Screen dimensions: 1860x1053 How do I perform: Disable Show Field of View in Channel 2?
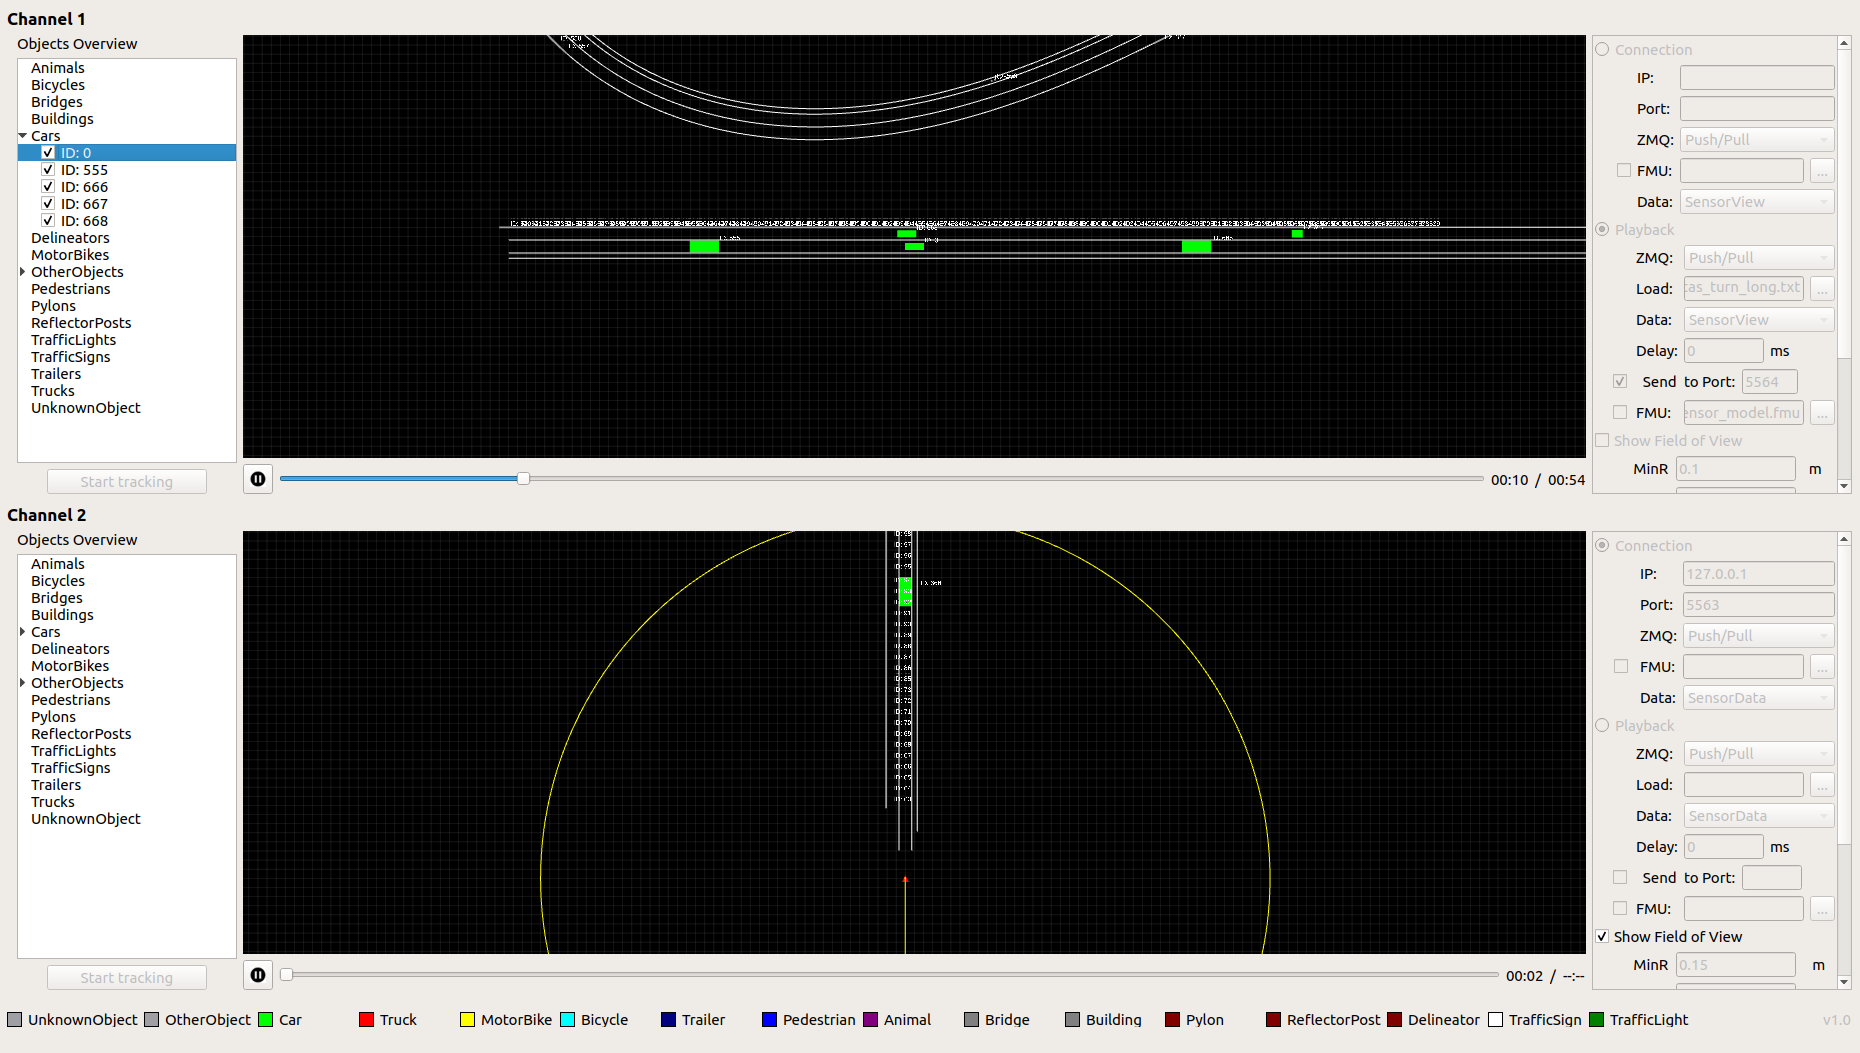point(1602,936)
